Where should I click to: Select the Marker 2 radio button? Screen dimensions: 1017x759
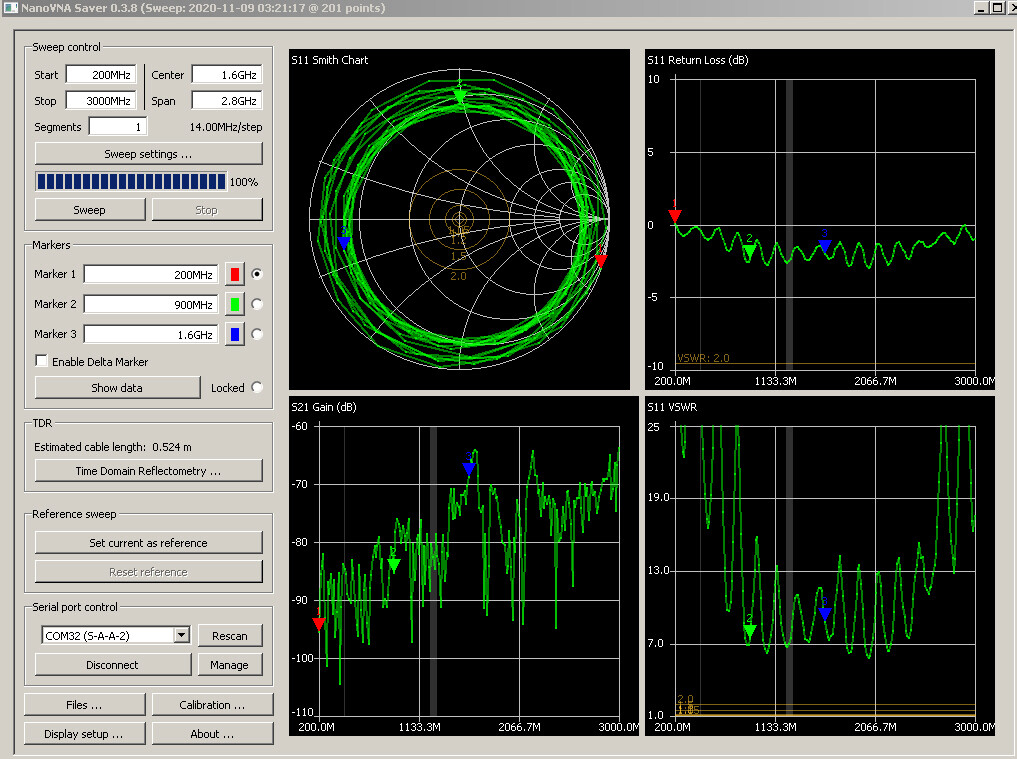[x=257, y=304]
